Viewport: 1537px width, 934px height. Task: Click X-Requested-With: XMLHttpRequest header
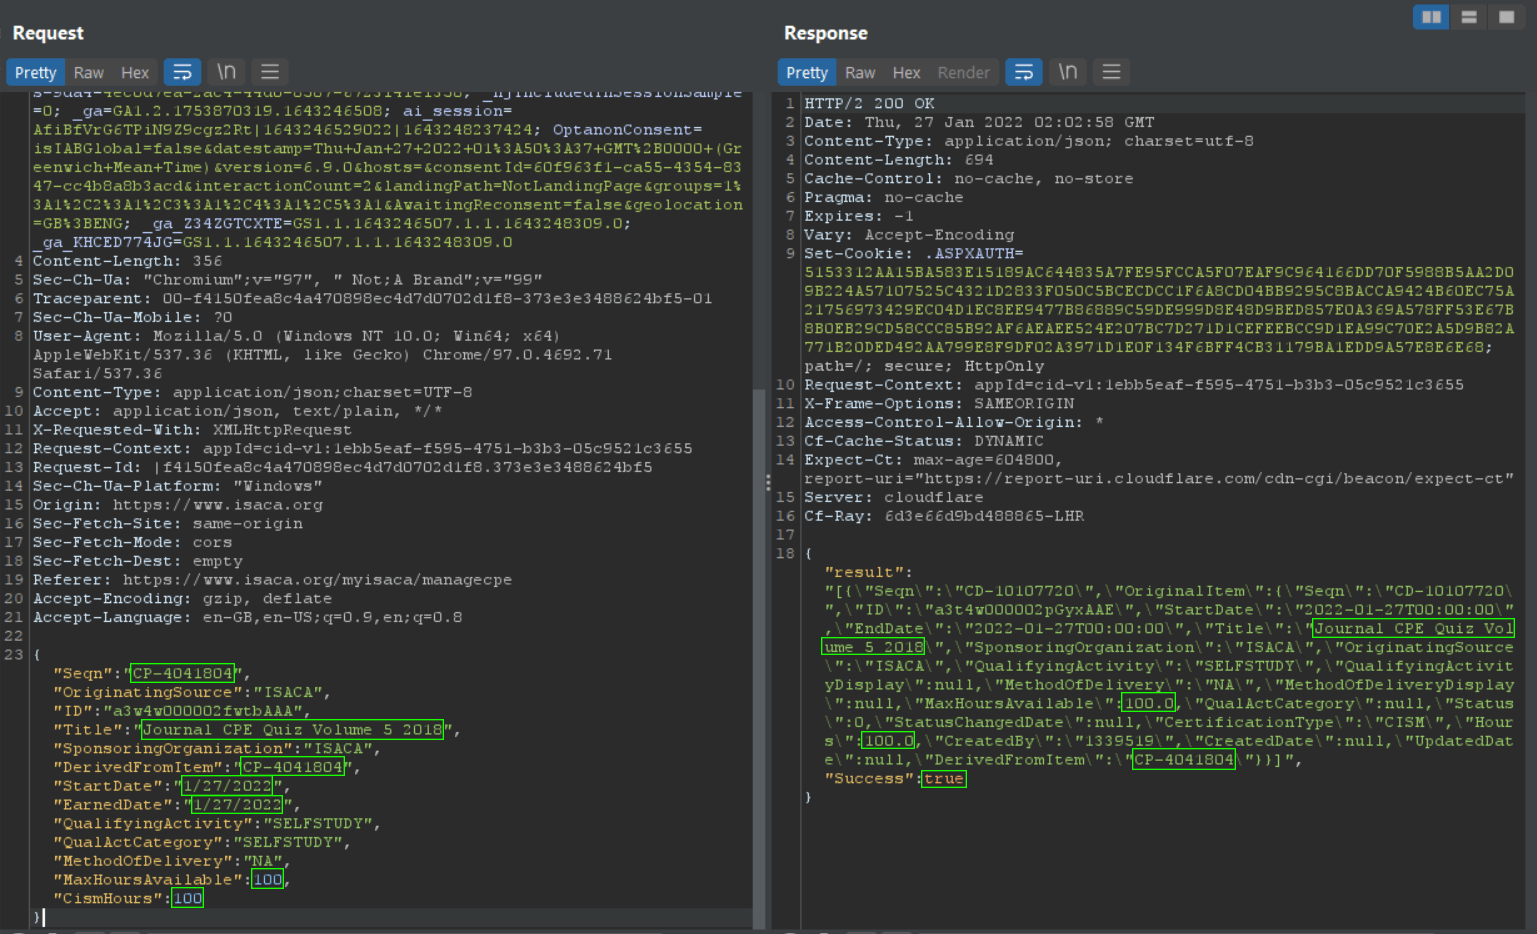point(193,430)
